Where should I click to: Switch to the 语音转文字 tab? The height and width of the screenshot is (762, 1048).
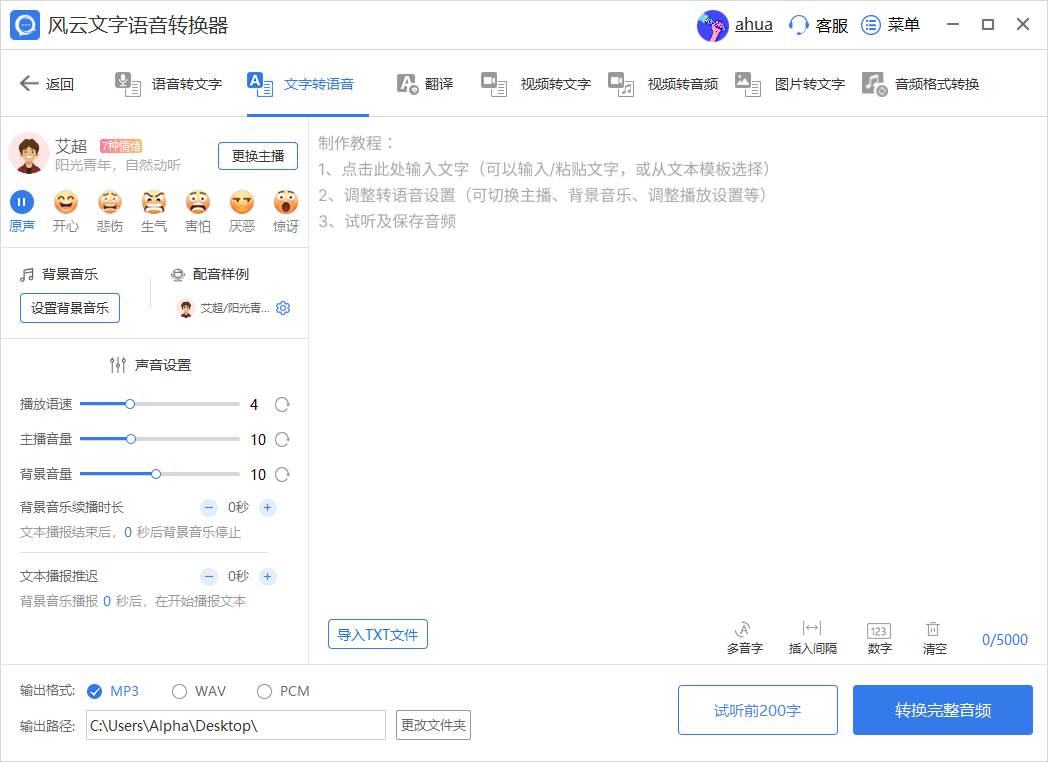(x=168, y=84)
